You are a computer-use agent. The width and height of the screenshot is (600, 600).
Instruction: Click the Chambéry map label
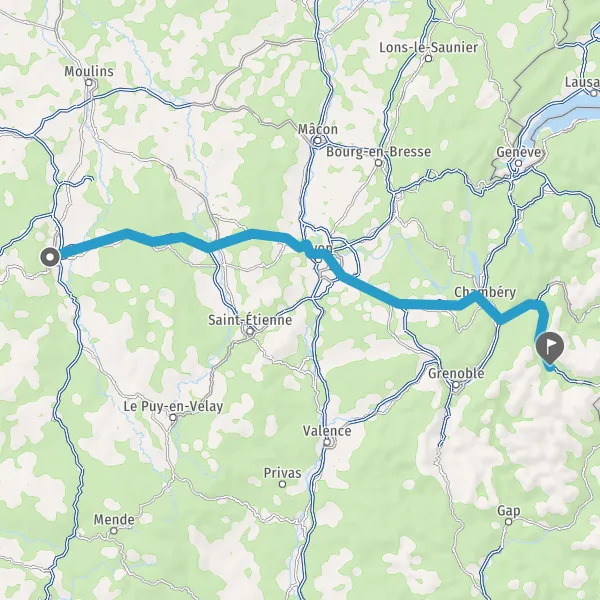[485, 292]
